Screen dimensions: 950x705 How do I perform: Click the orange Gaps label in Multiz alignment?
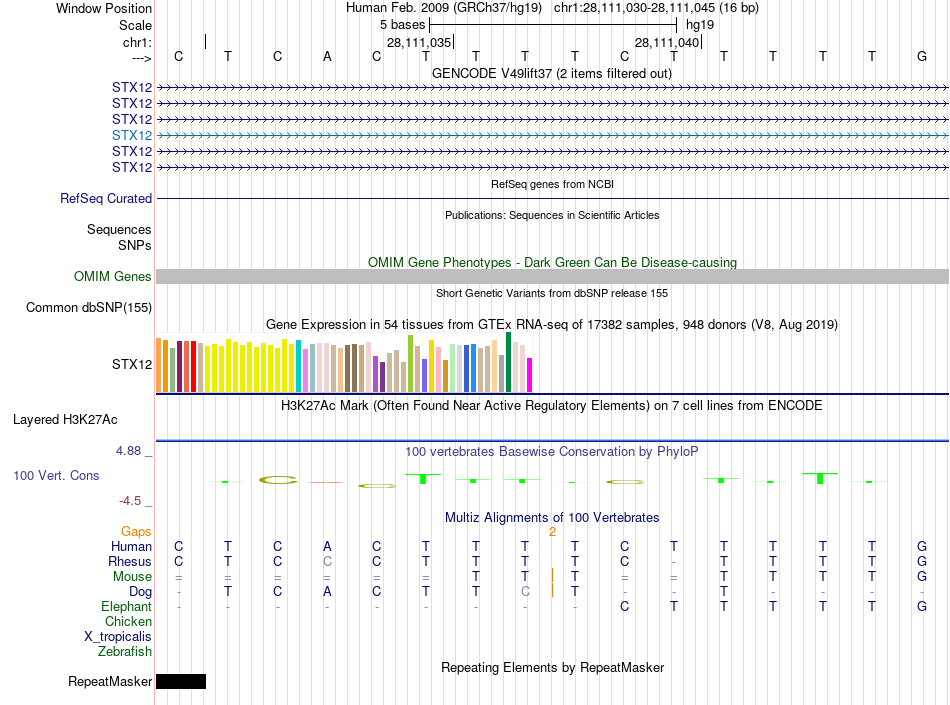136,531
